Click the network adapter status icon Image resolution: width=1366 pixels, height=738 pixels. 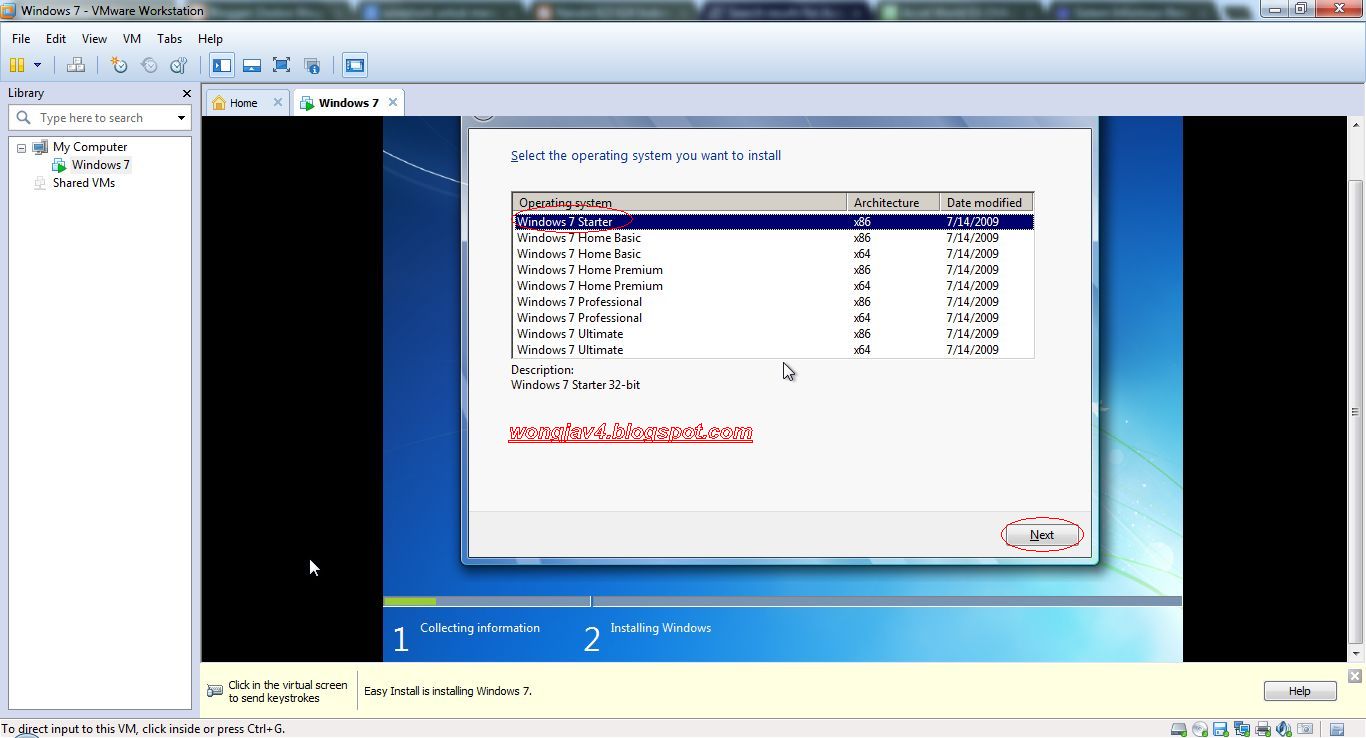pyautogui.click(x=1242, y=730)
